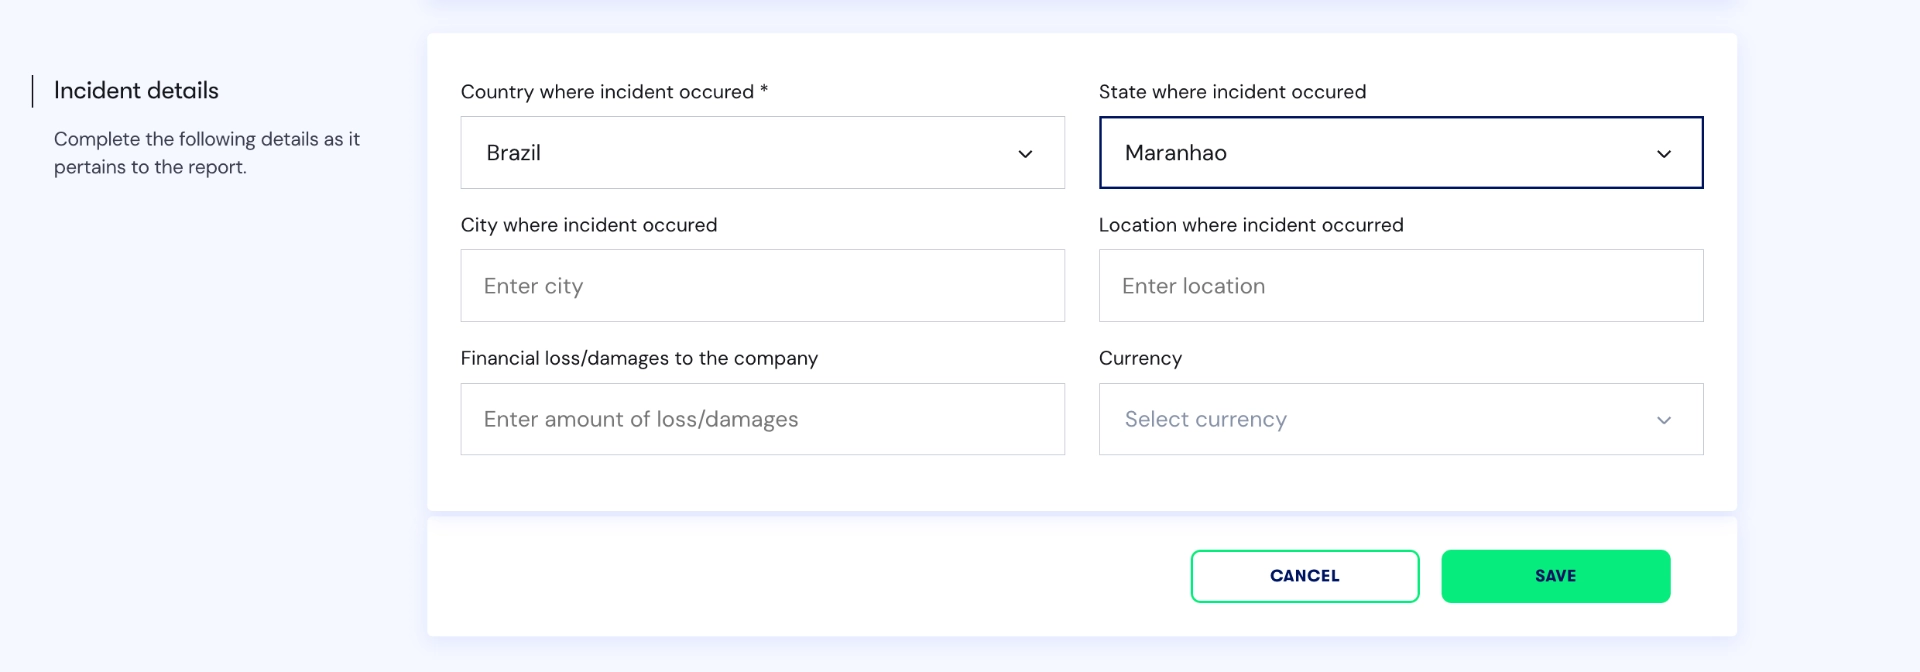1920x672 pixels.
Task: Open the State dropdown showing Maranhao
Action: tap(1401, 153)
